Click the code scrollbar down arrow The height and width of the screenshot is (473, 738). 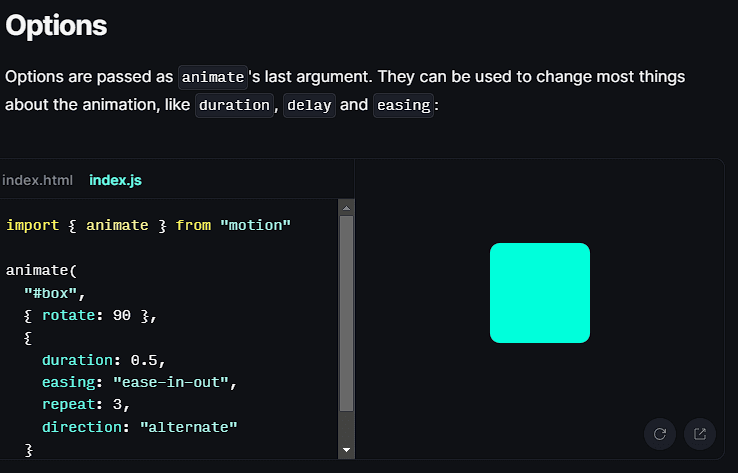pyautogui.click(x=347, y=451)
